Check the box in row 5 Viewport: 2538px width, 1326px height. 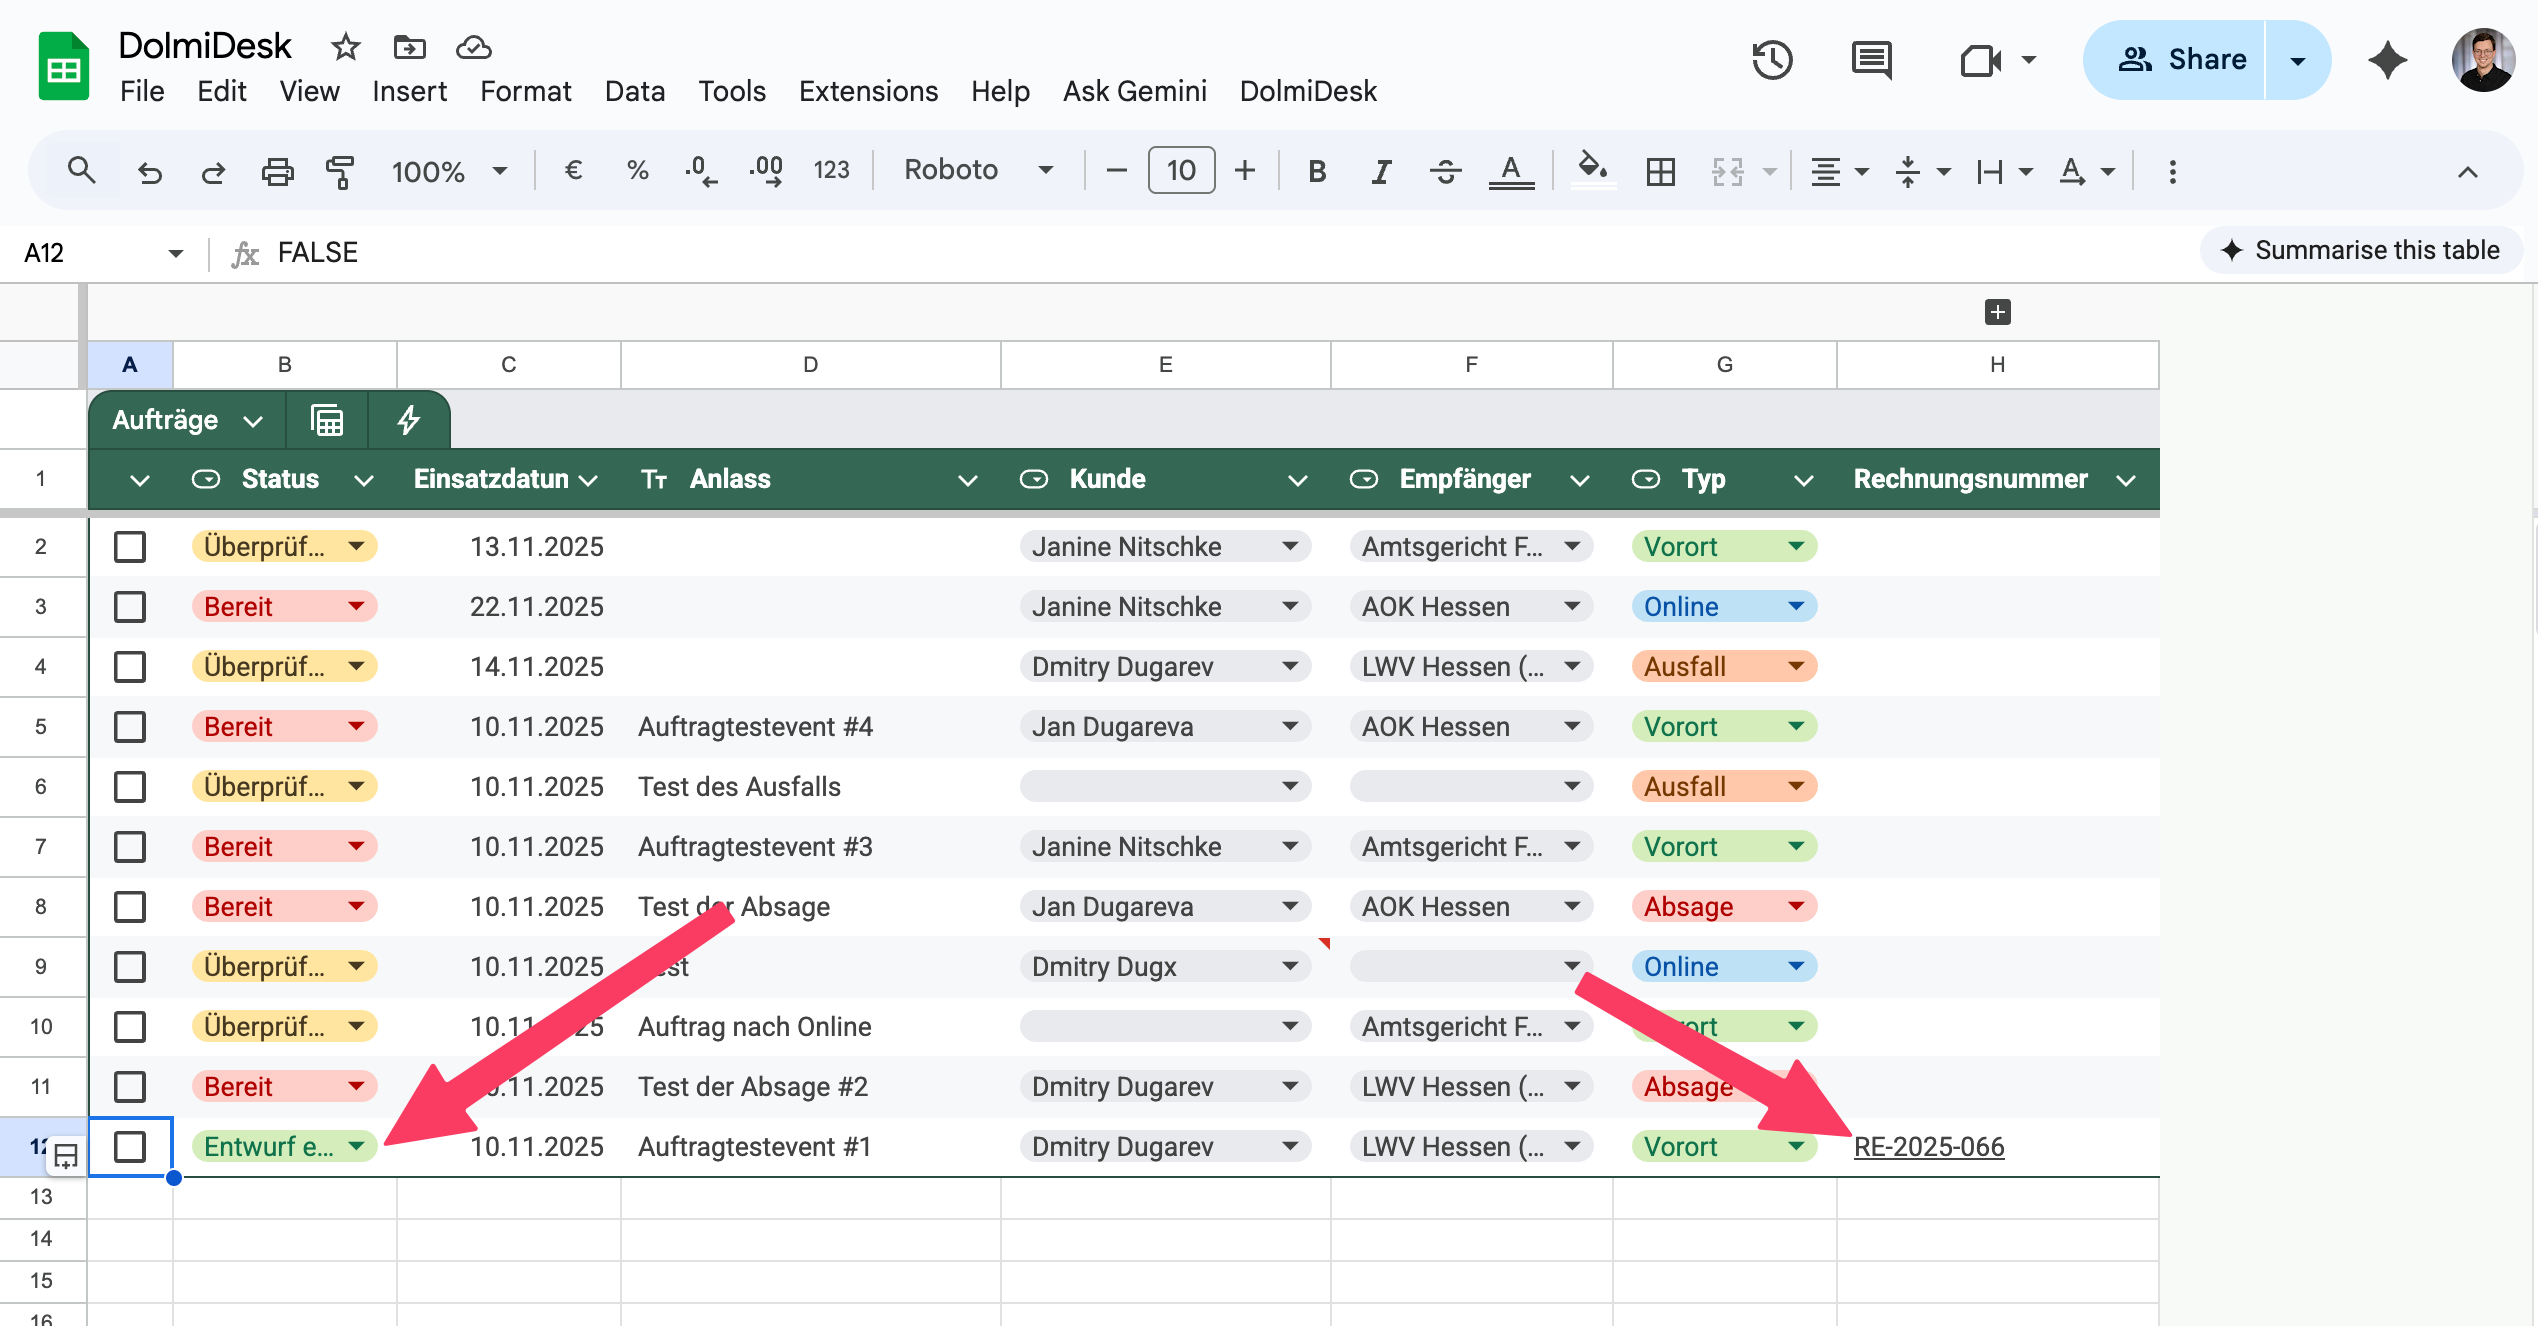[x=130, y=727]
